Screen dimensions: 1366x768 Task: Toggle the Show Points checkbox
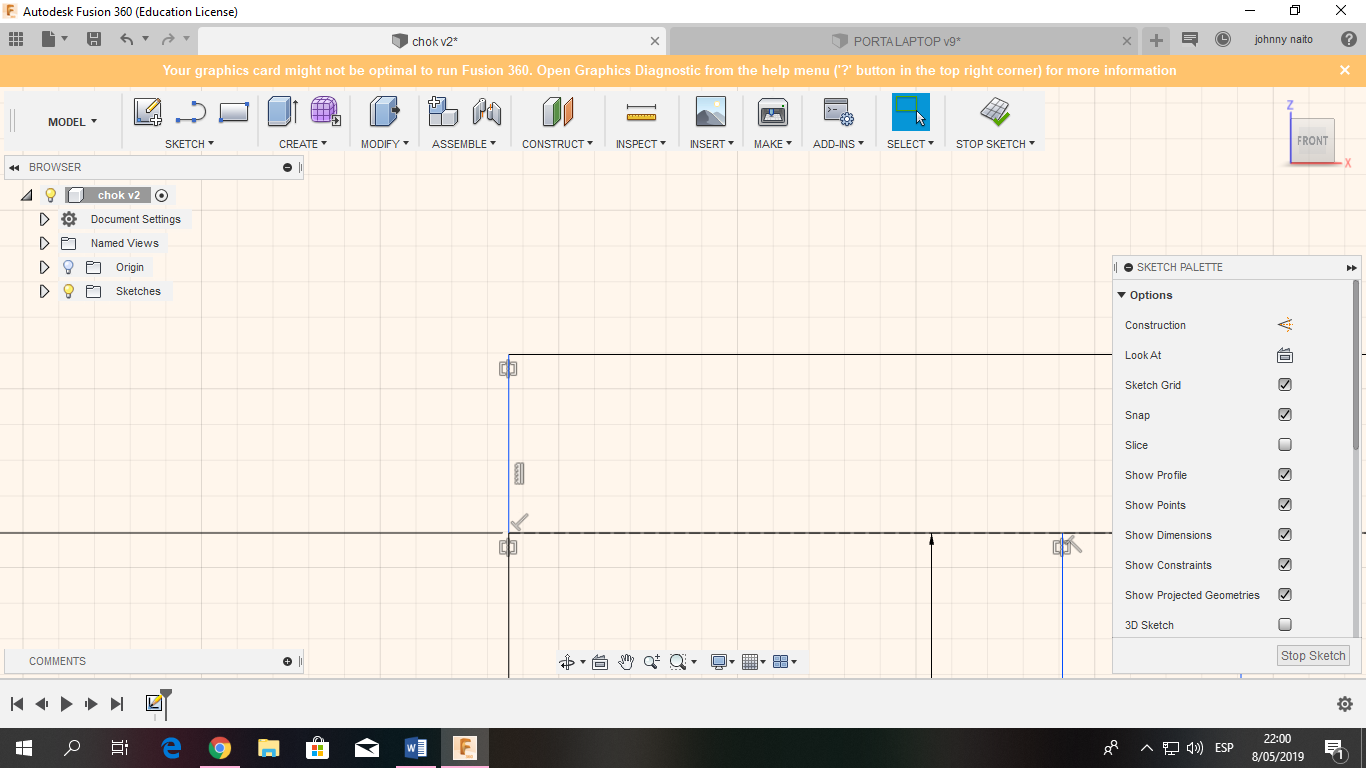pyautogui.click(x=1285, y=505)
